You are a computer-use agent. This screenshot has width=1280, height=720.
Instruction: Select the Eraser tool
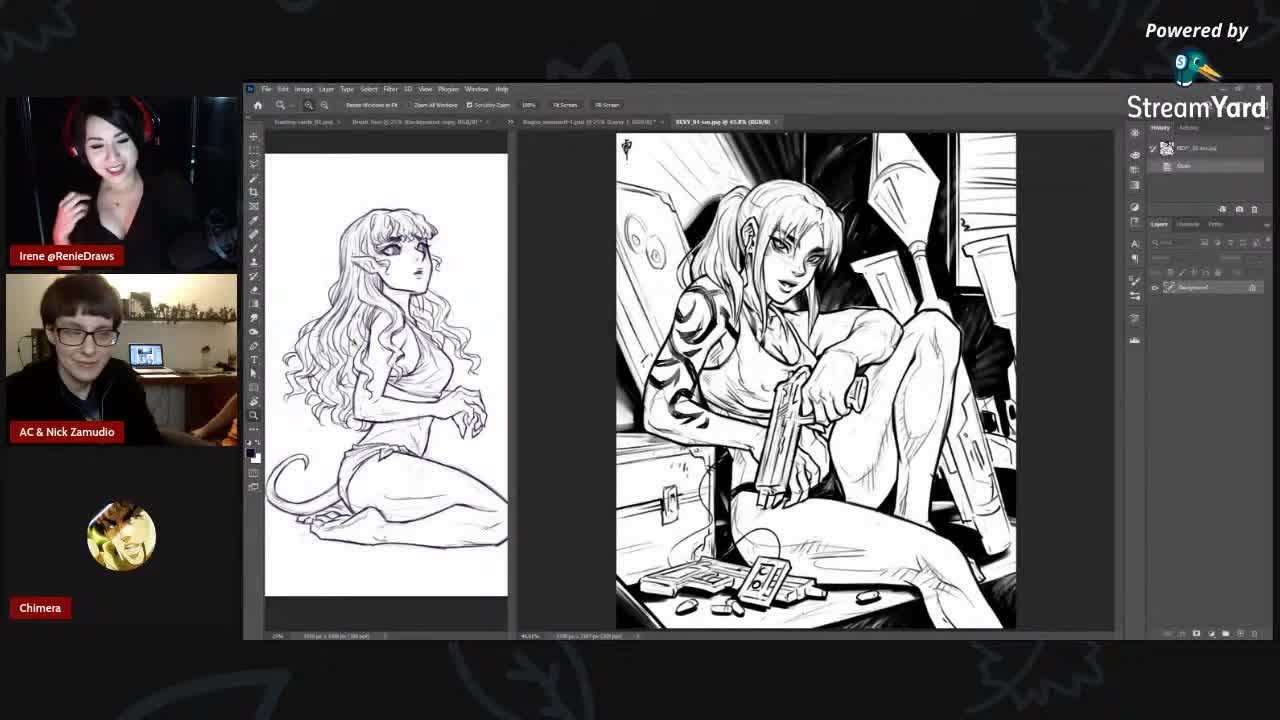[x=254, y=289]
